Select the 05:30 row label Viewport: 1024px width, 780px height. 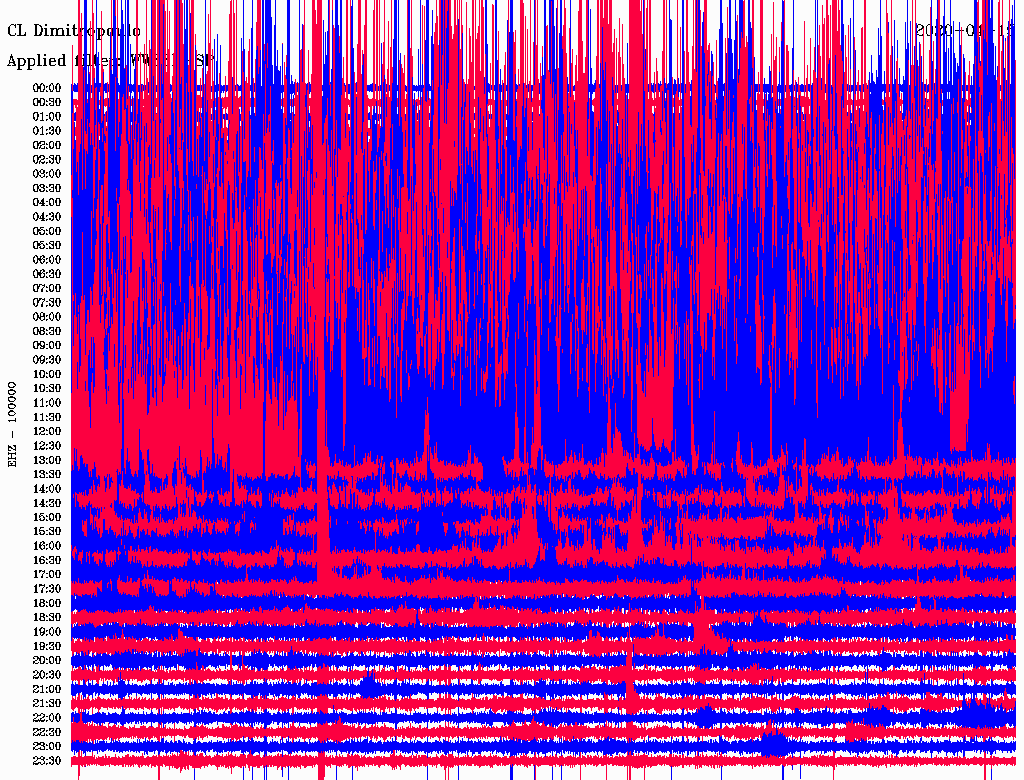(47, 245)
